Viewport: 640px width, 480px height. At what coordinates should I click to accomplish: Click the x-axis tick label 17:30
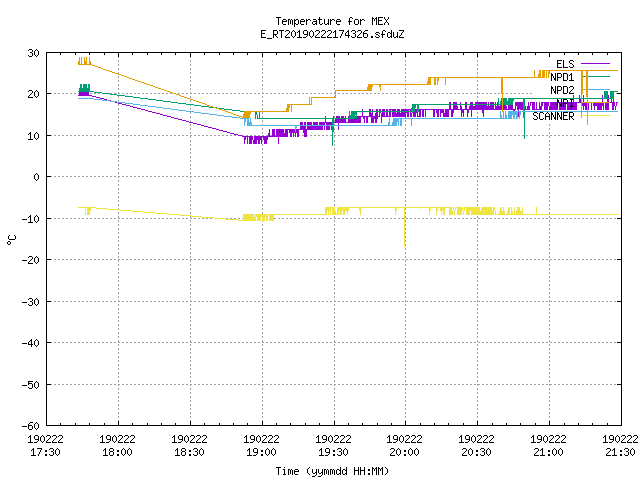pyautogui.click(x=45, y=452)
